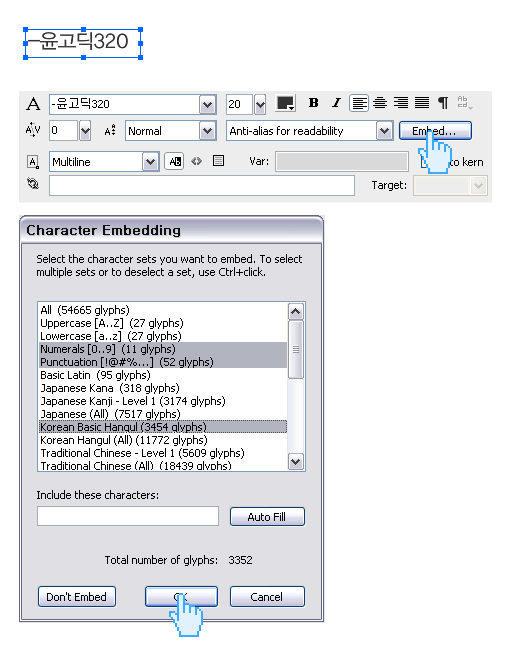Click the selected text box on stage
The image size is (514, 667).
(x=83, y=43)
